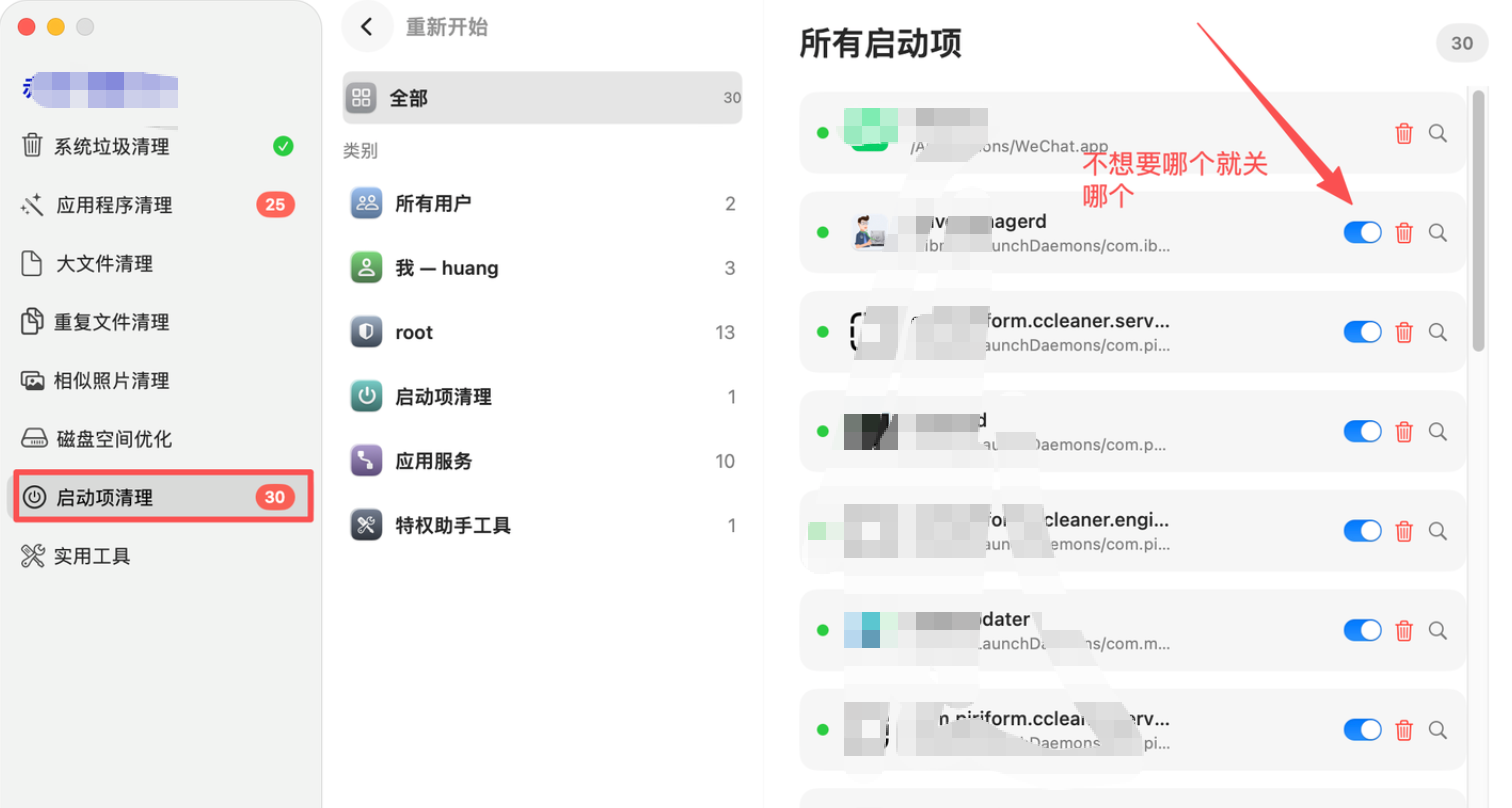Image resolution: width=1512 pixels, height=808 pixels.
Task: Click the 重新开始 label
Action: (447, 27)
